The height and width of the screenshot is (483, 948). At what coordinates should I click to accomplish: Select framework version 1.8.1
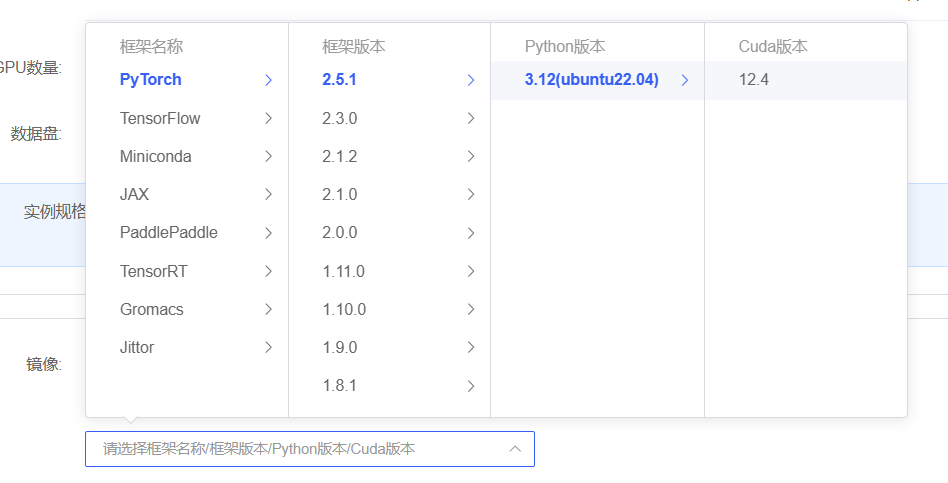coord(389,386)
